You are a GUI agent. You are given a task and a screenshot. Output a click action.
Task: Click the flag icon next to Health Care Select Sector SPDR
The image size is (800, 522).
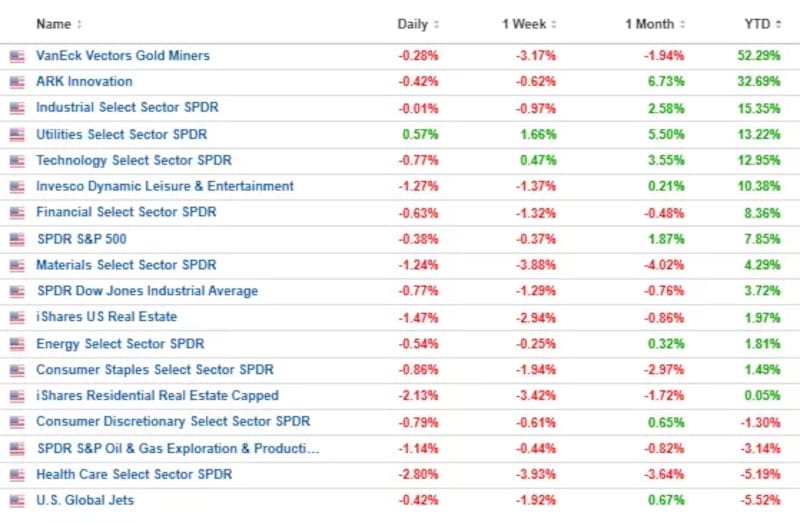pos(17,474)
